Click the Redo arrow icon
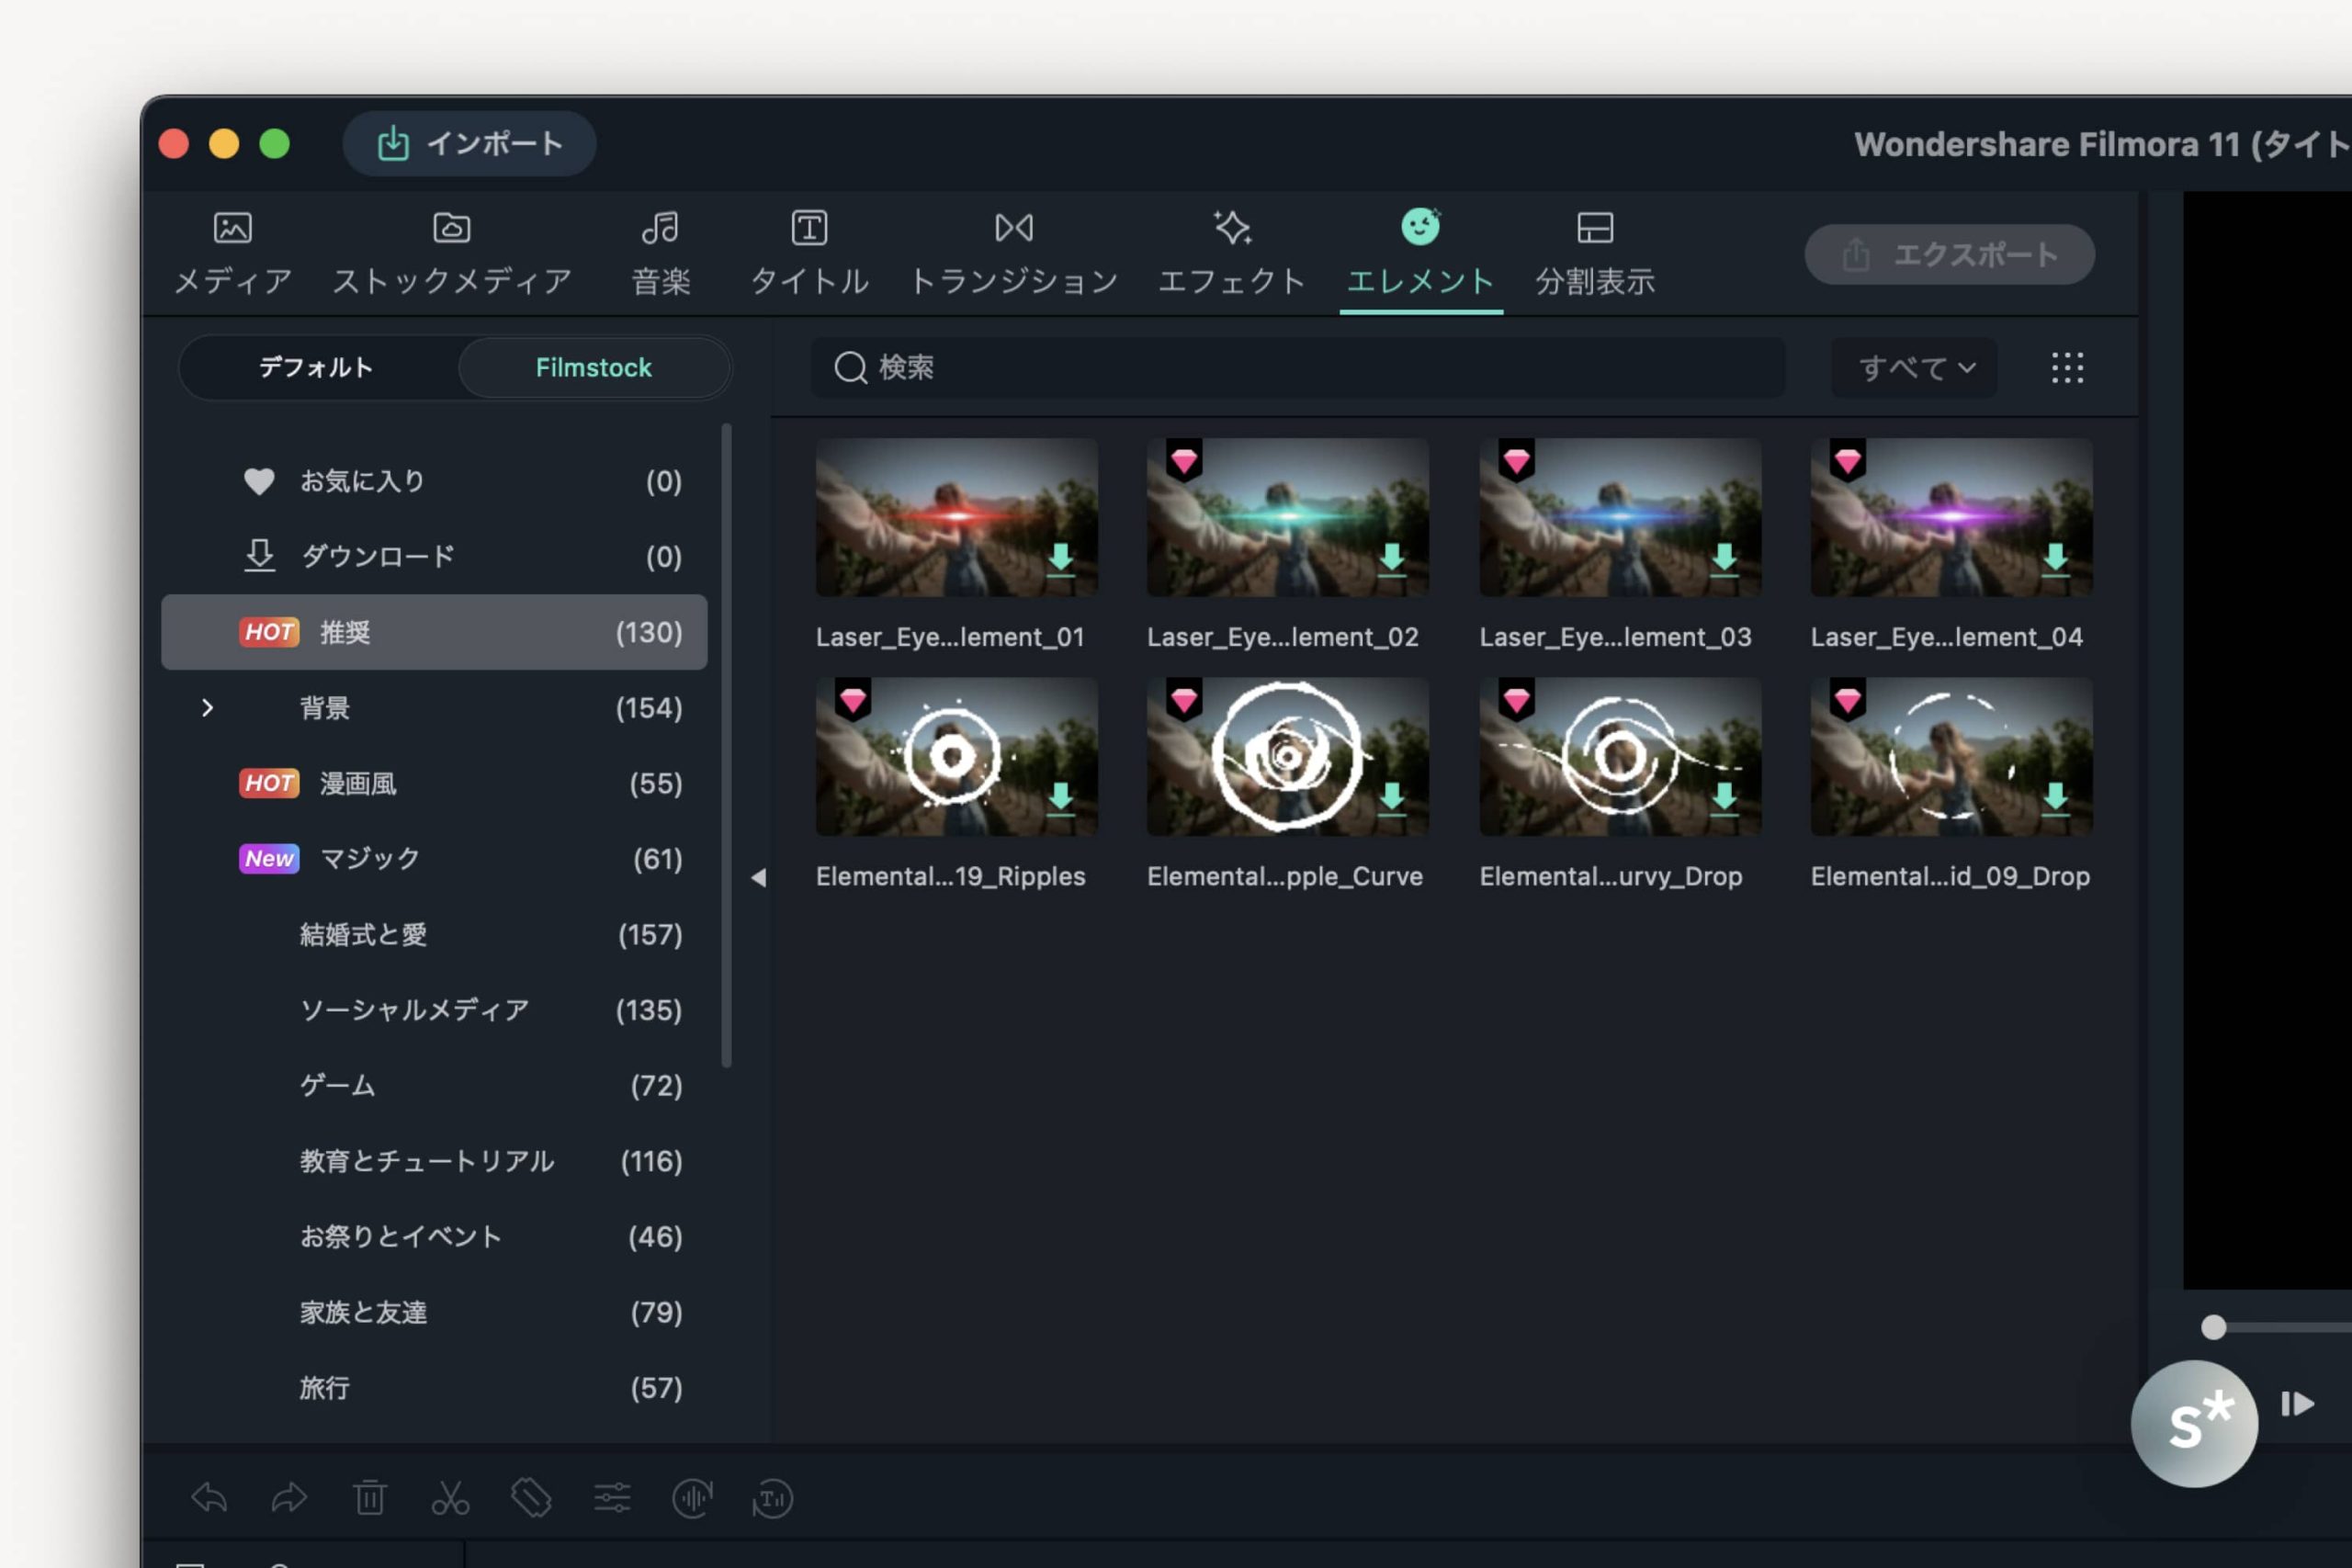 click(289, 1497)
